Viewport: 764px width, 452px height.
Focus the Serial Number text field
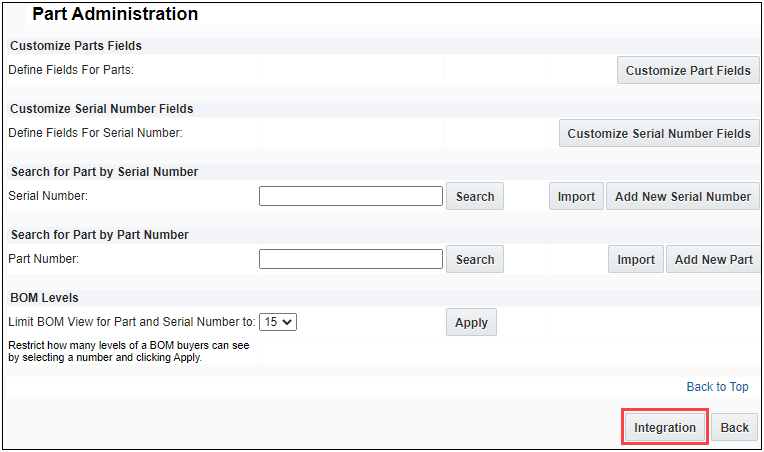pyautogui.click(x=350, y=197)
